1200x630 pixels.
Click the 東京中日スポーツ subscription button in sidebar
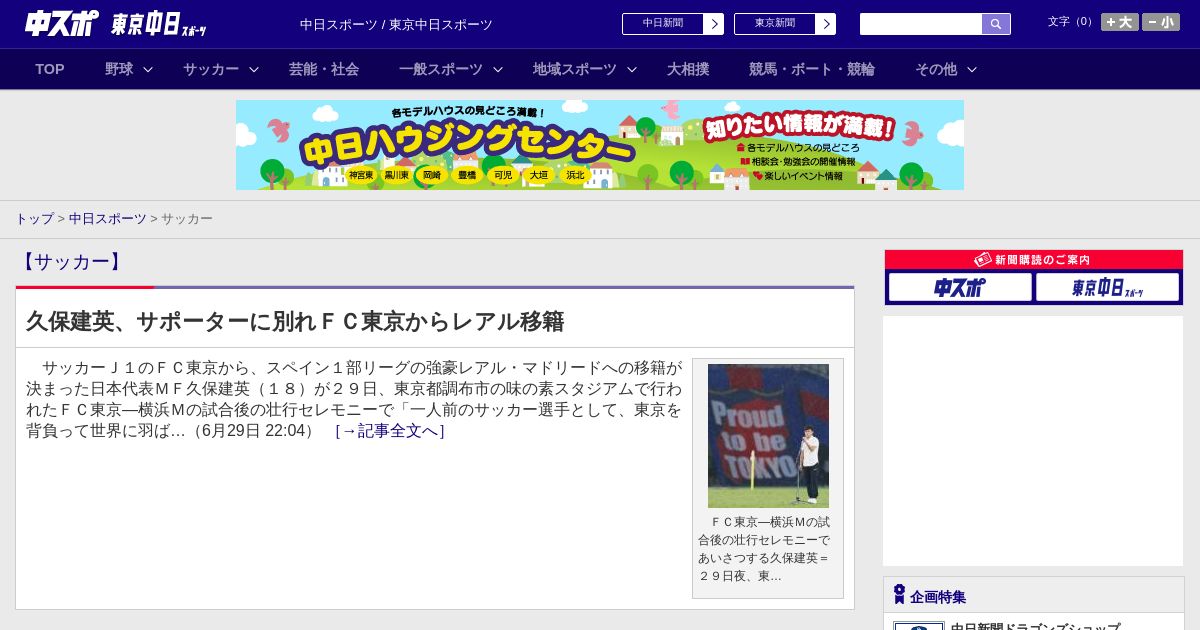[1107, 287]
